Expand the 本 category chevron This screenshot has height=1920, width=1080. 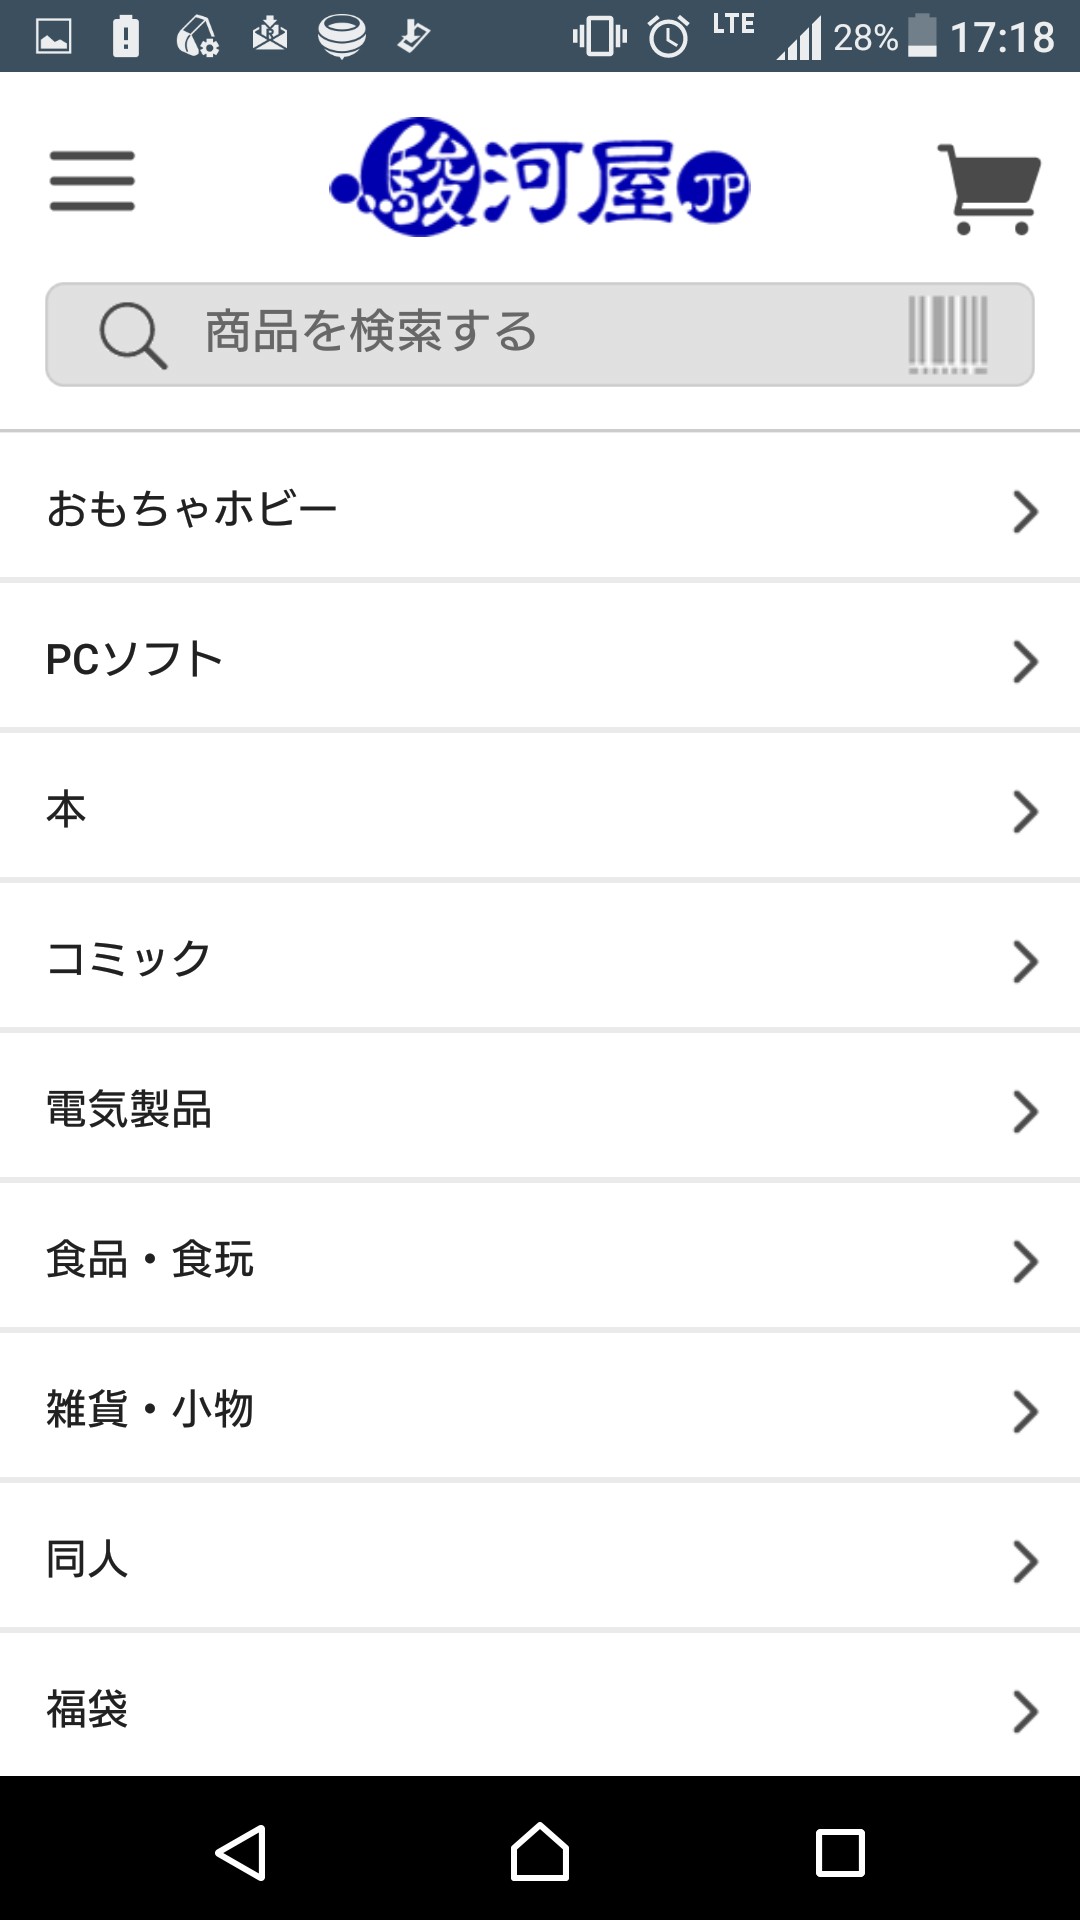pyautogui.click(x=1025, y=811)
